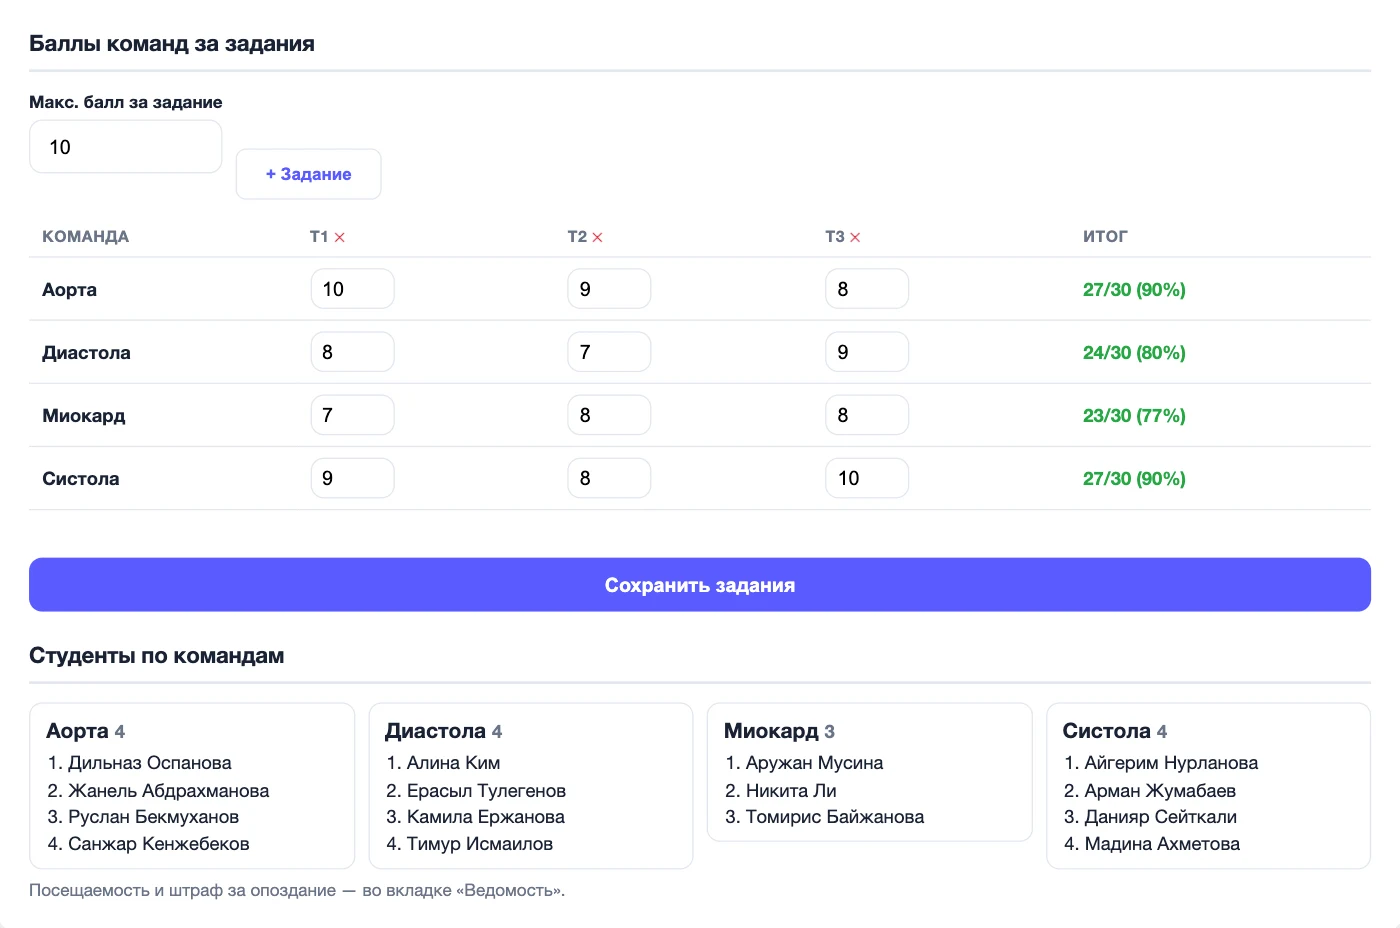Remove task T2 using its red cross
This screenshot has height=928, width=1400.
598,238
